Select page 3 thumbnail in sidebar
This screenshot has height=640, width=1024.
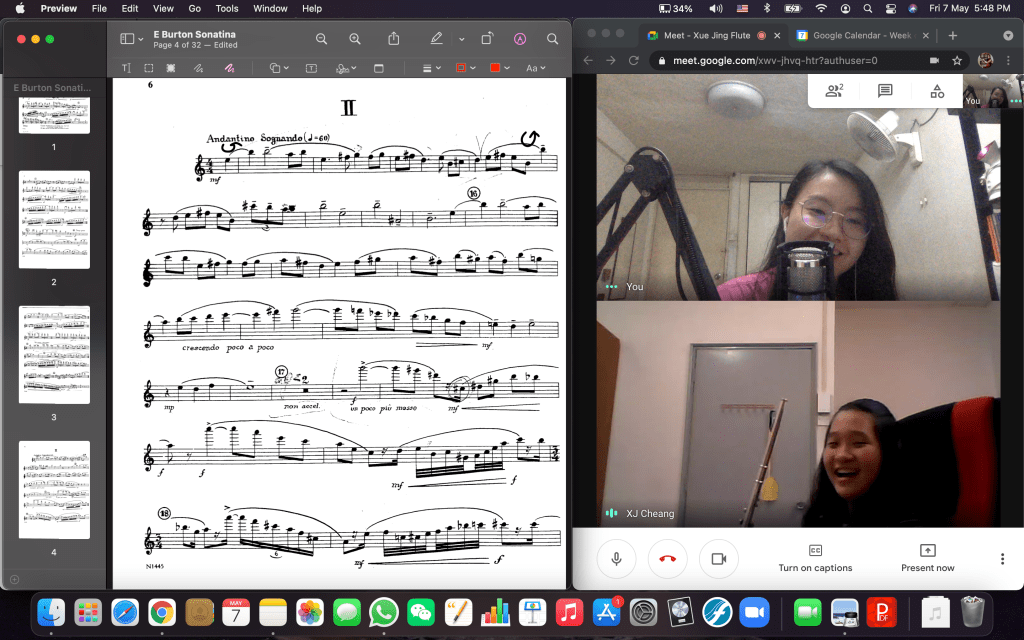pos(54,356)
